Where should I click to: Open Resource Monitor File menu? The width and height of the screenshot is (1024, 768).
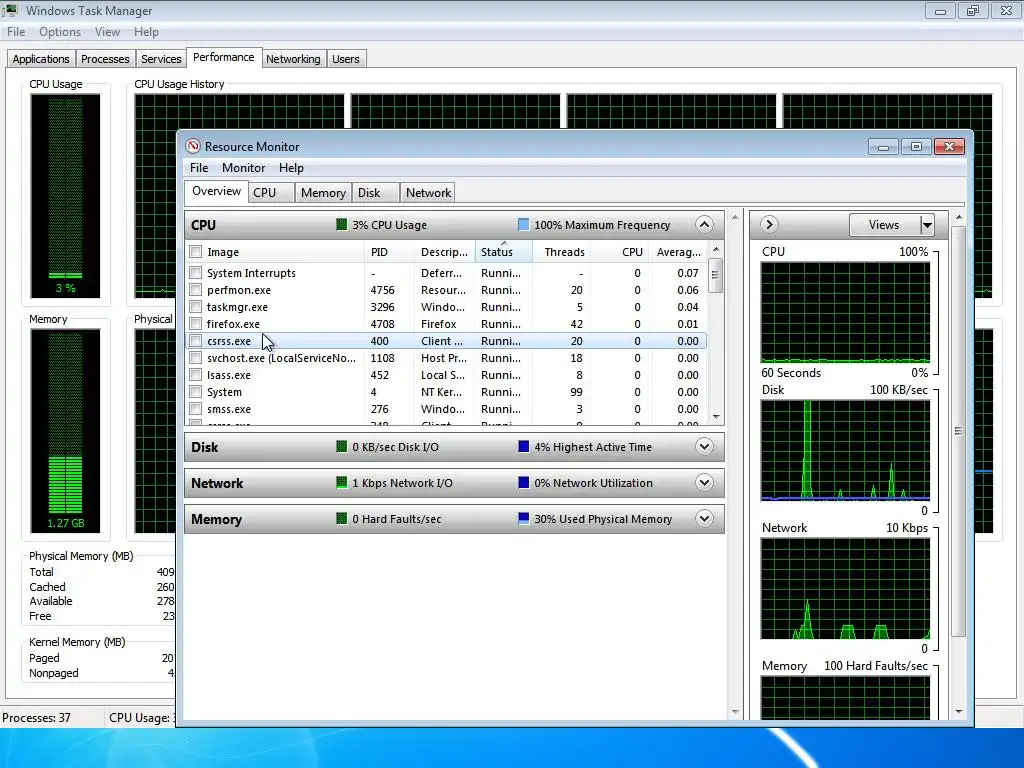pos(199,168)
